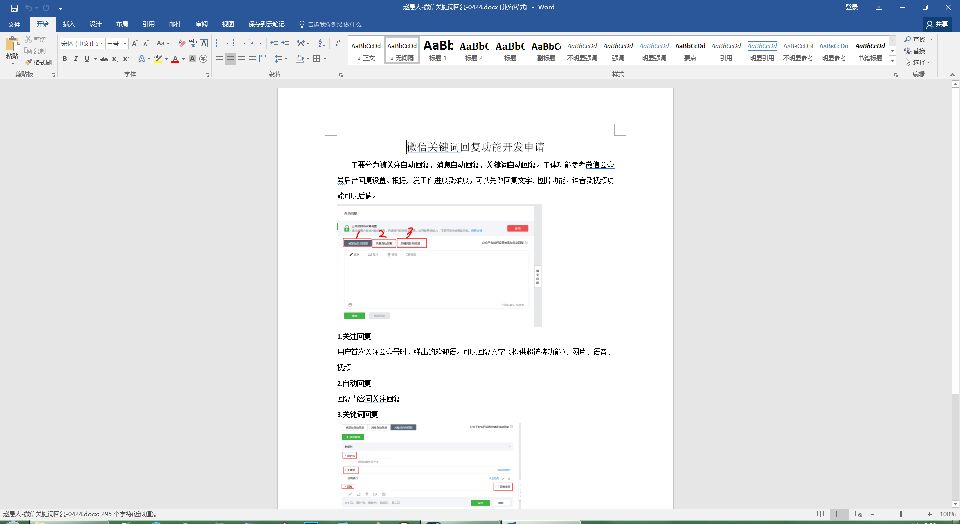Toggle Bold formatting
This screenshot has width=960, height=524.
[x=64, y=59]
